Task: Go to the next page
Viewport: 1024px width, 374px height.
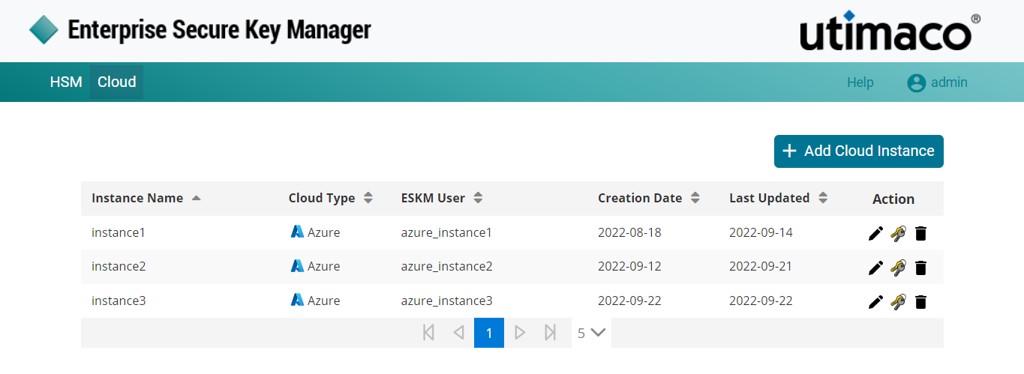Action: click(520, 333)
